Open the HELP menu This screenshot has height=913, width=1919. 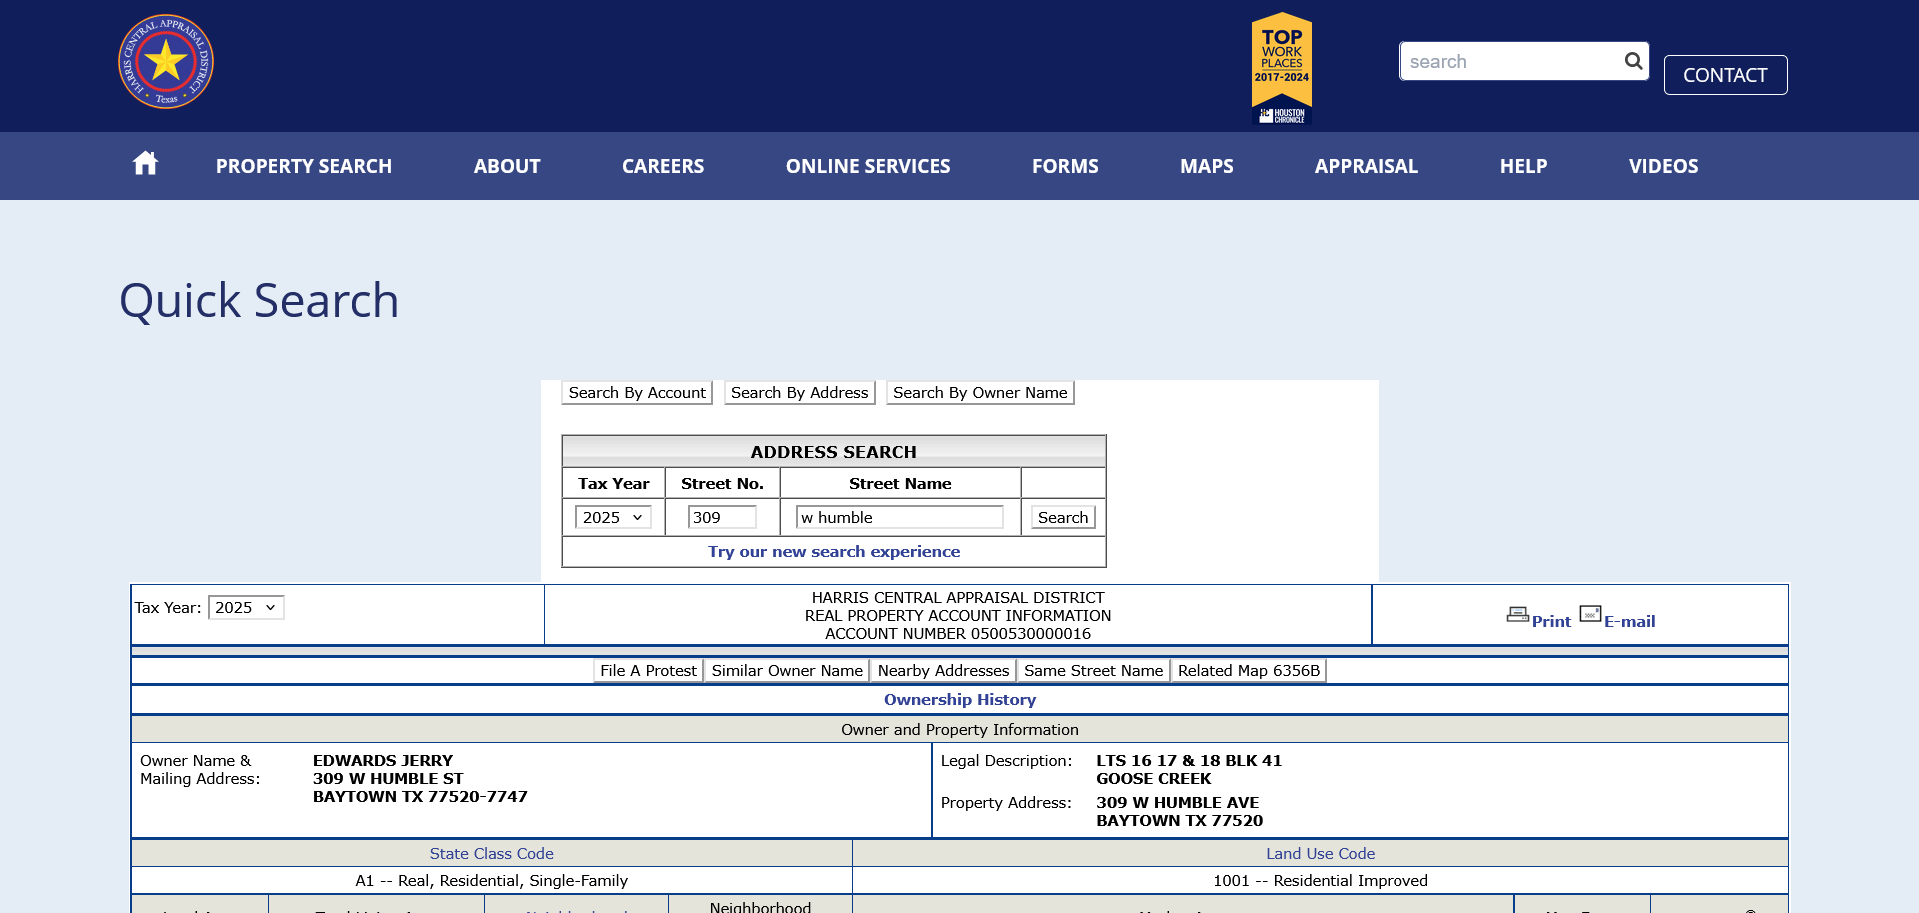[x=1523, y=166]
